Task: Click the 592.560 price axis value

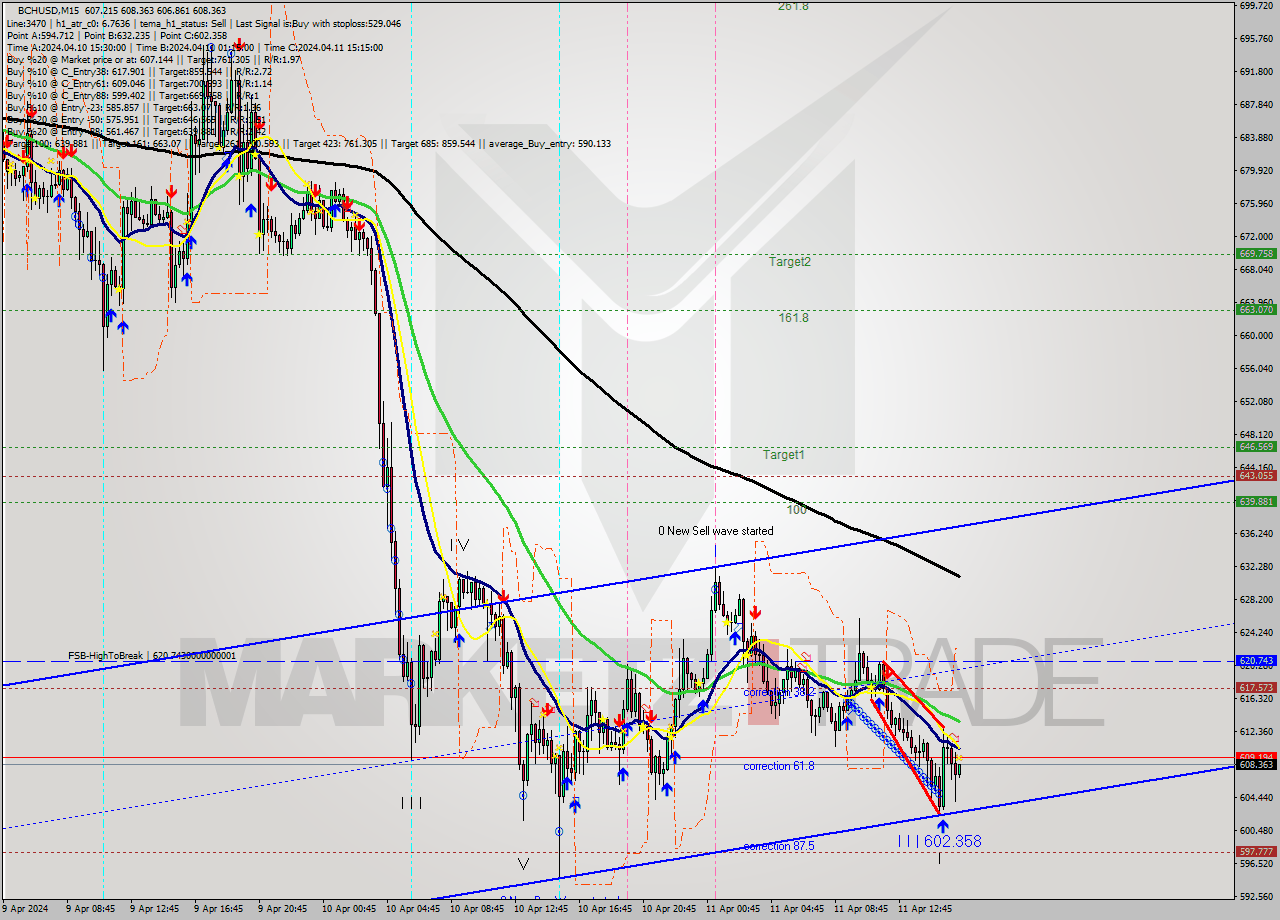Action: click(x=1256, y=897)
